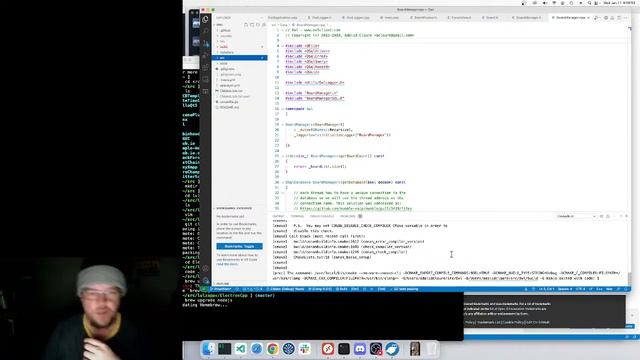Select the Debug Console panel tab
This screenshot has width=640, height=360.
click(x=322, y=216)
